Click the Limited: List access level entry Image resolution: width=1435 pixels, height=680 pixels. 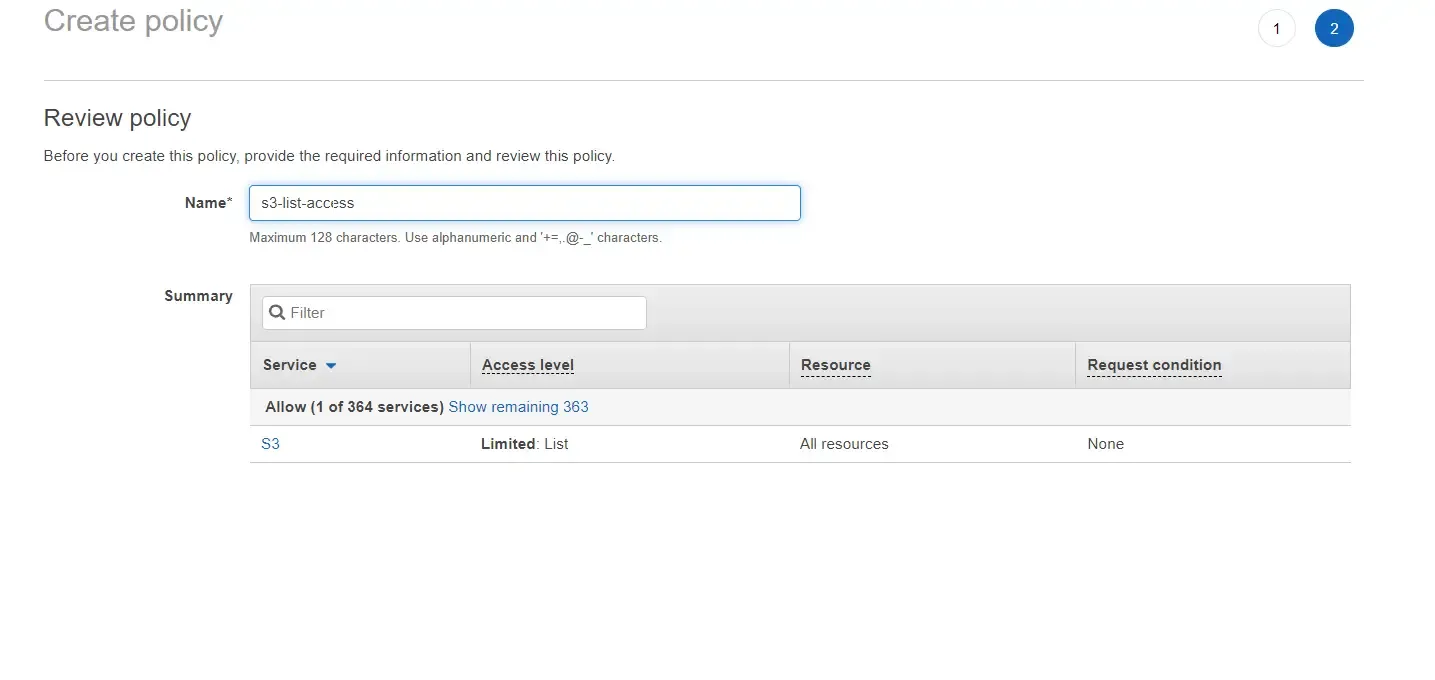[x=524, y=443]
